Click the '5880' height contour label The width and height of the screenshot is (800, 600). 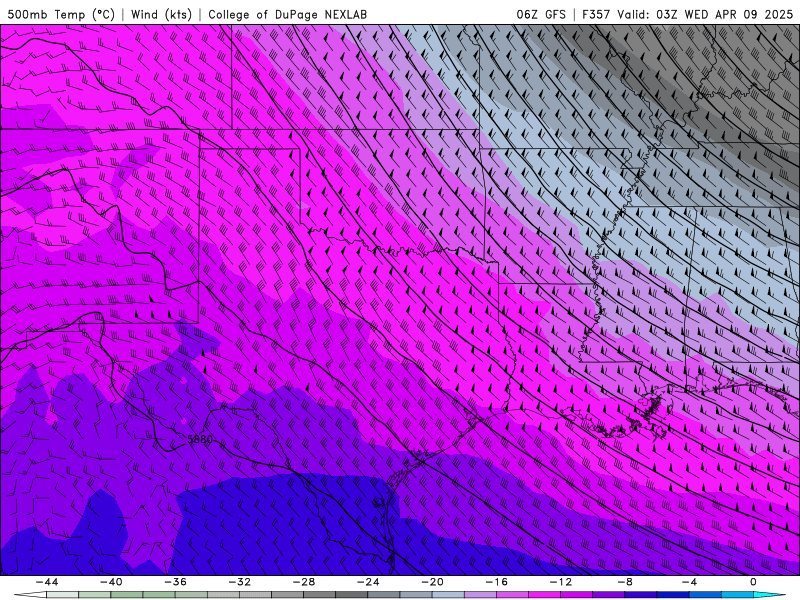click(x=199, y=439)
